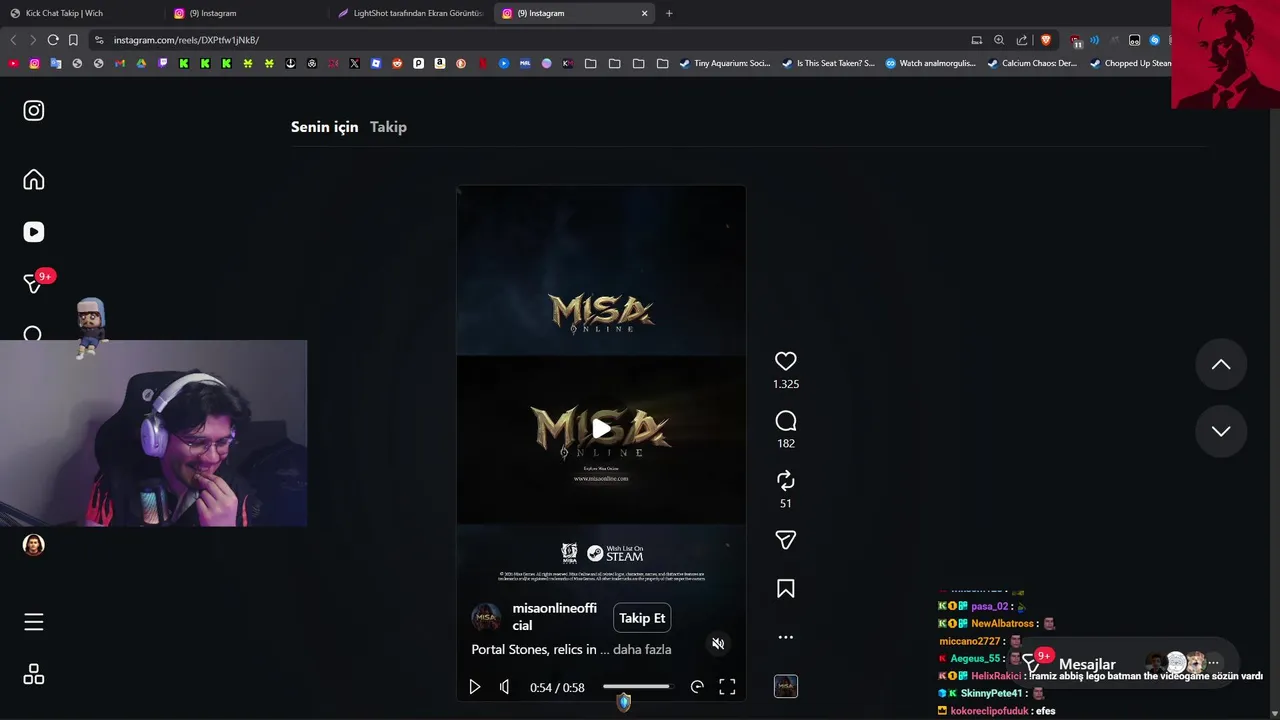Viewport: 1280px width, 720px height.
Task: Switch to Senin için tab
Action: tap(324, 127)
